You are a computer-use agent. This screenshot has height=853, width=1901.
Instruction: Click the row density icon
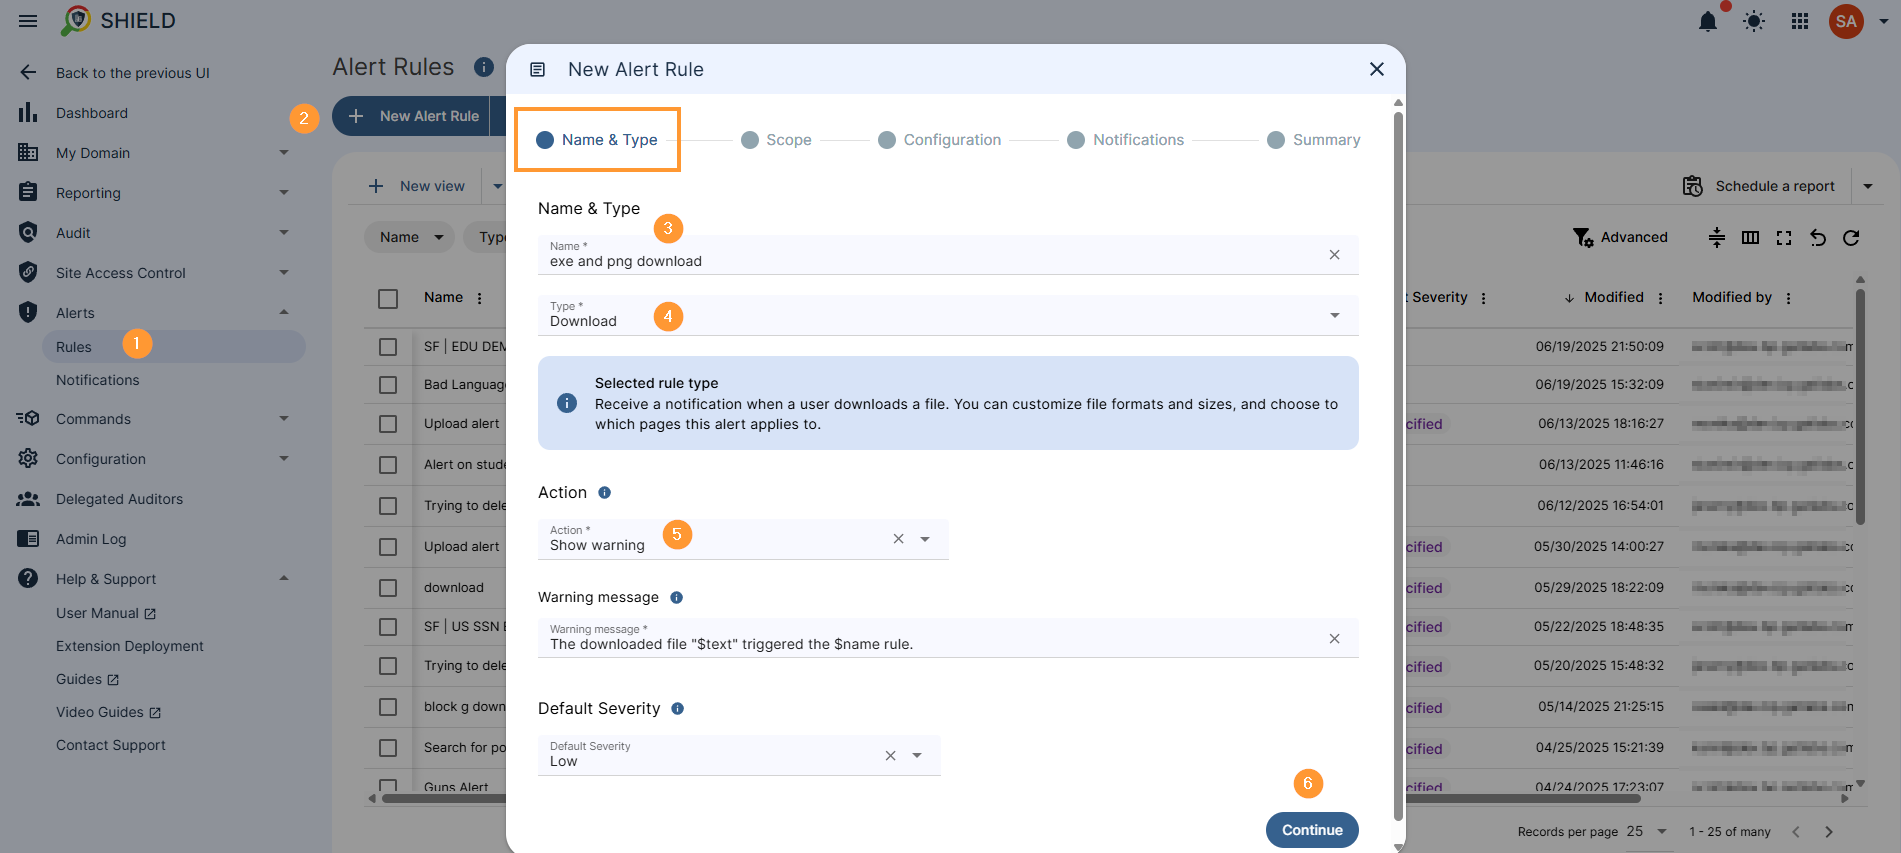click(x=1717, y=237)
